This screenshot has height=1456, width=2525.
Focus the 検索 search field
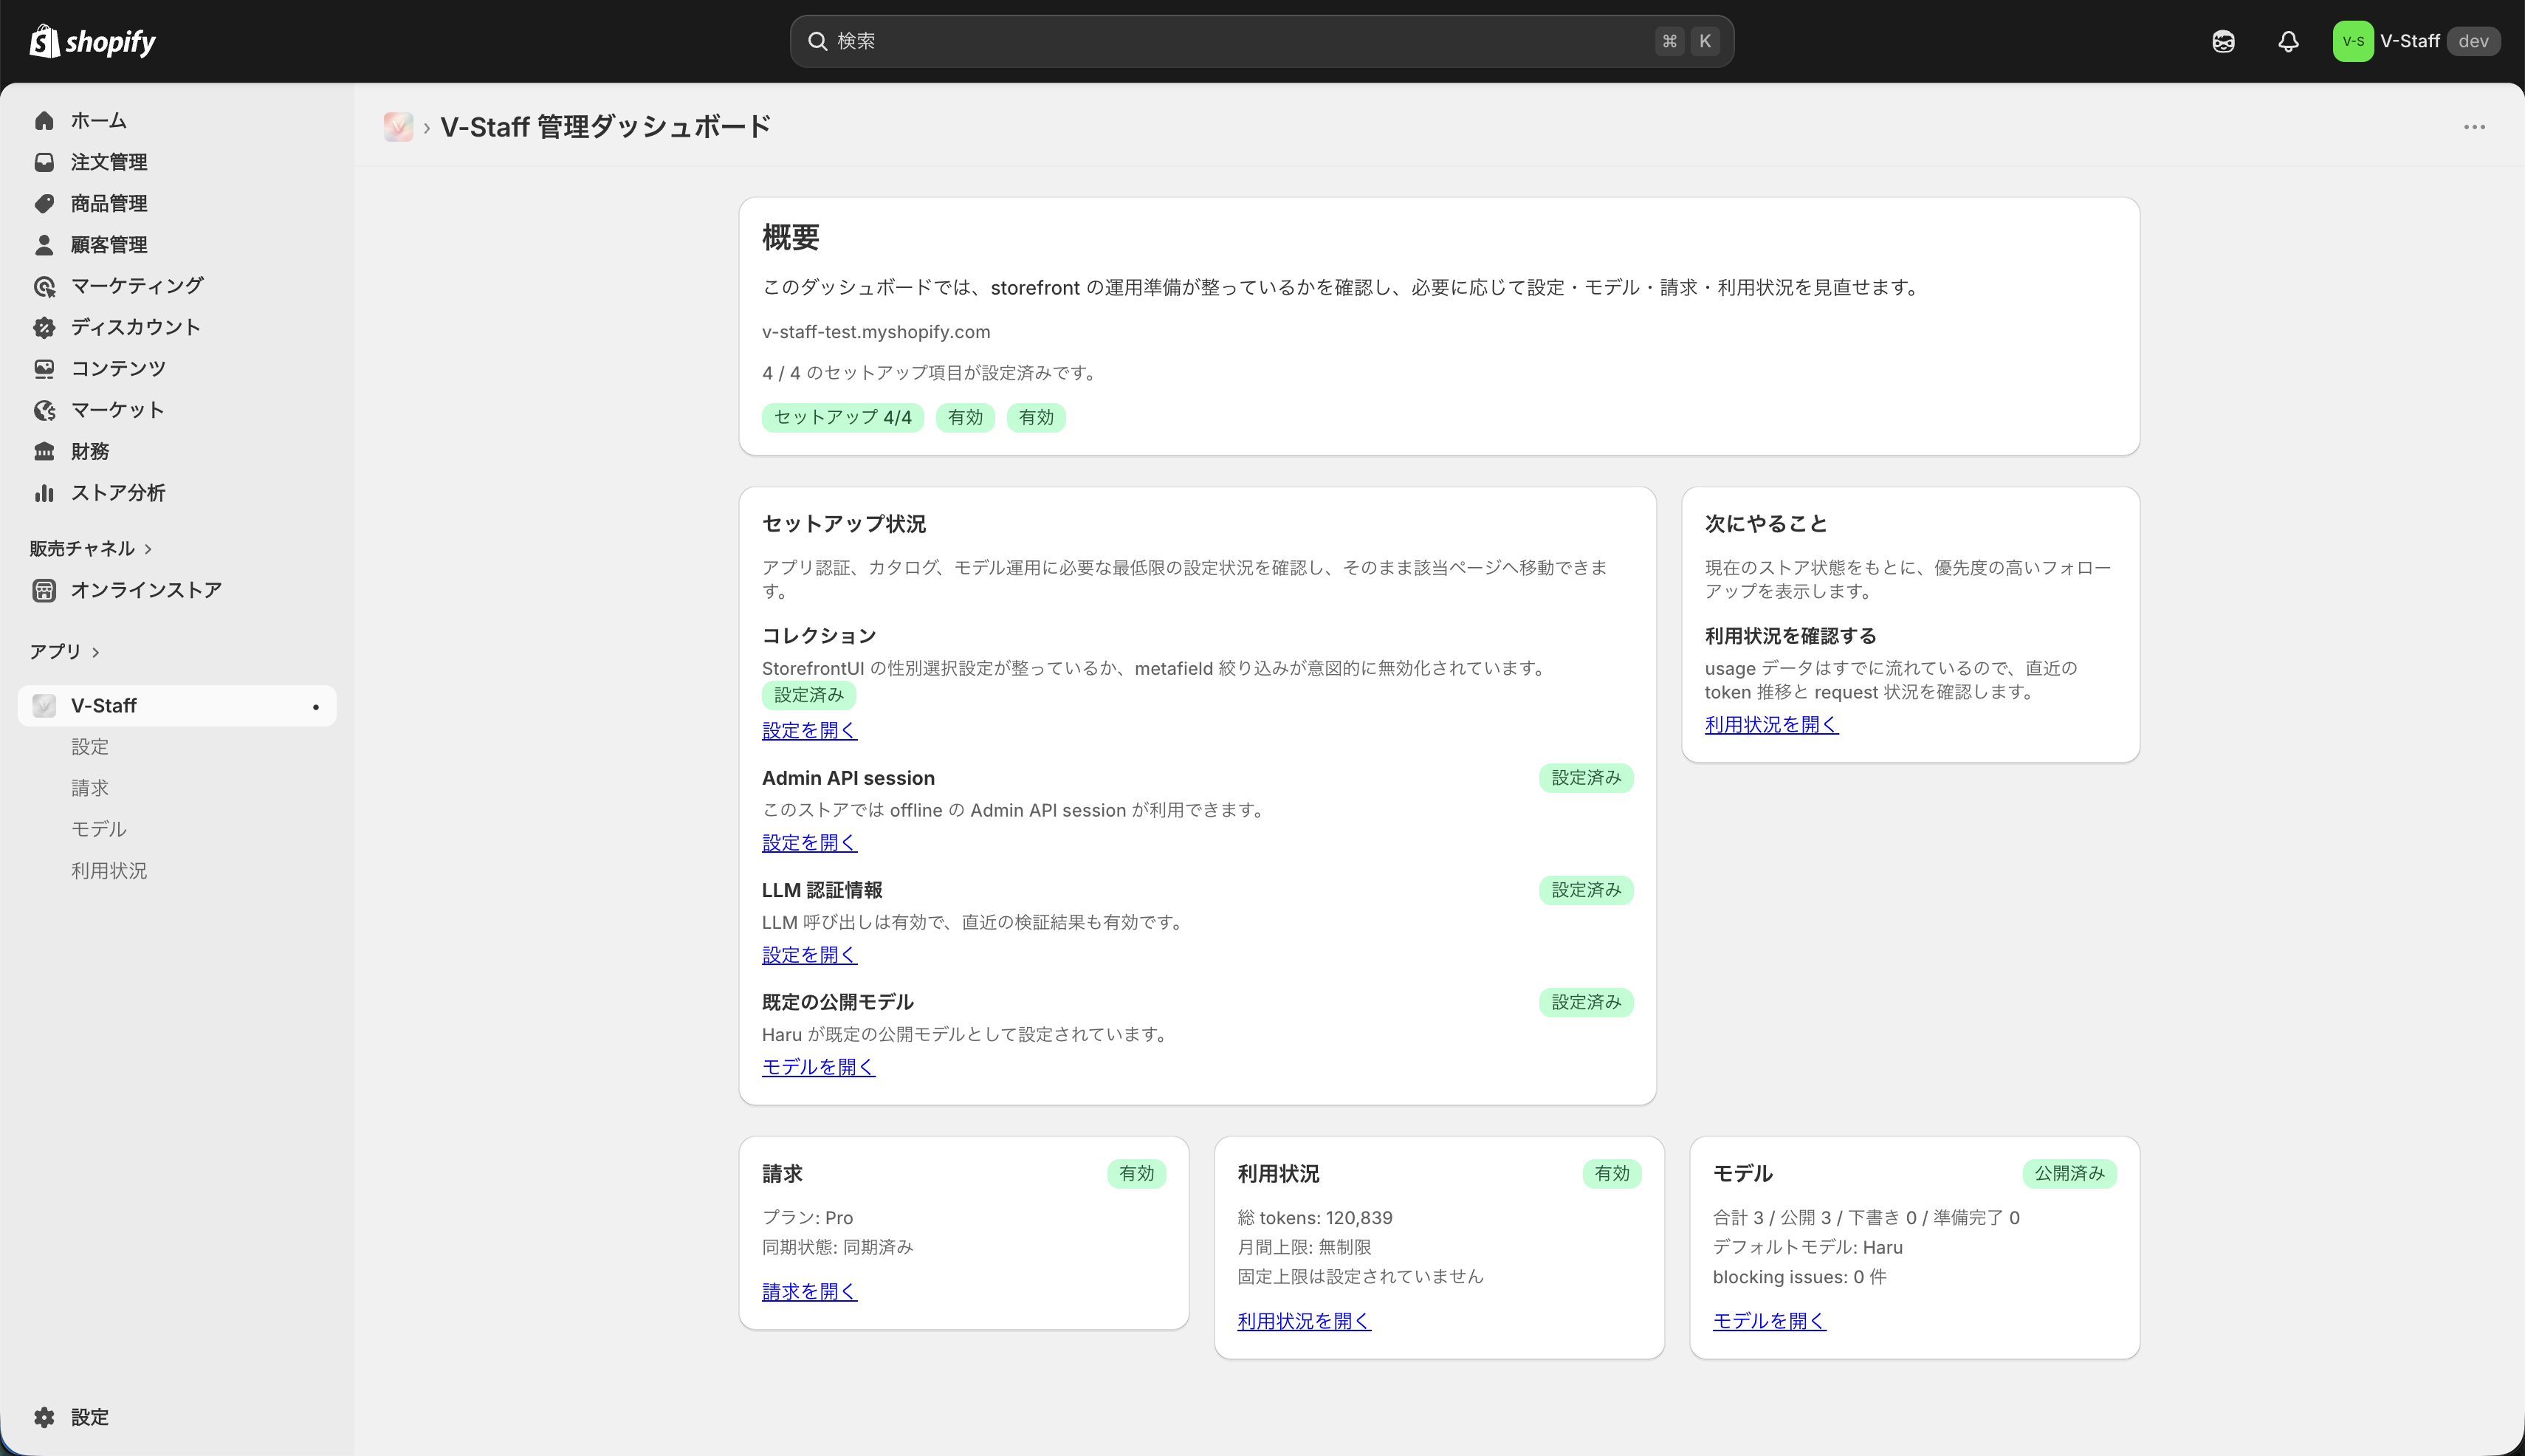tap(1261, 41)
